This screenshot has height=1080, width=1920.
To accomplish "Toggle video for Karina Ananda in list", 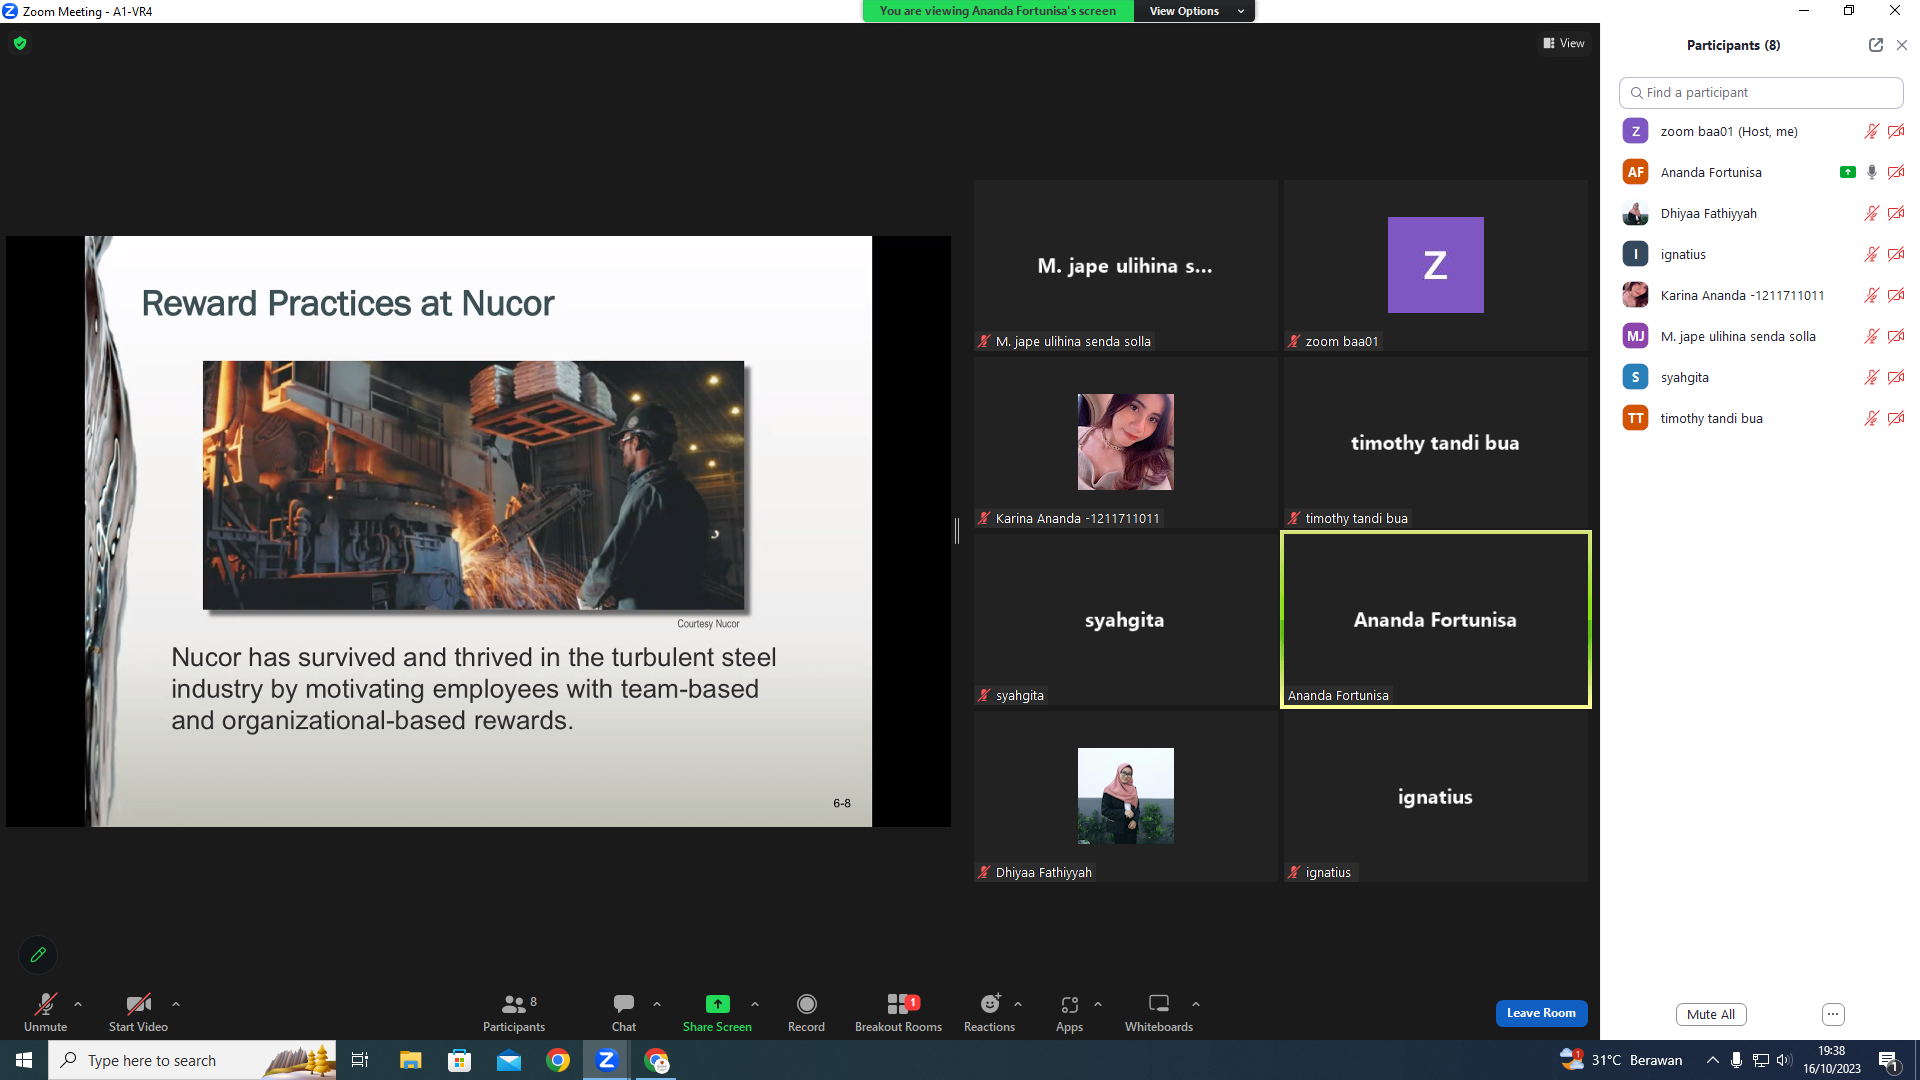I will [x=1896, y=295].
